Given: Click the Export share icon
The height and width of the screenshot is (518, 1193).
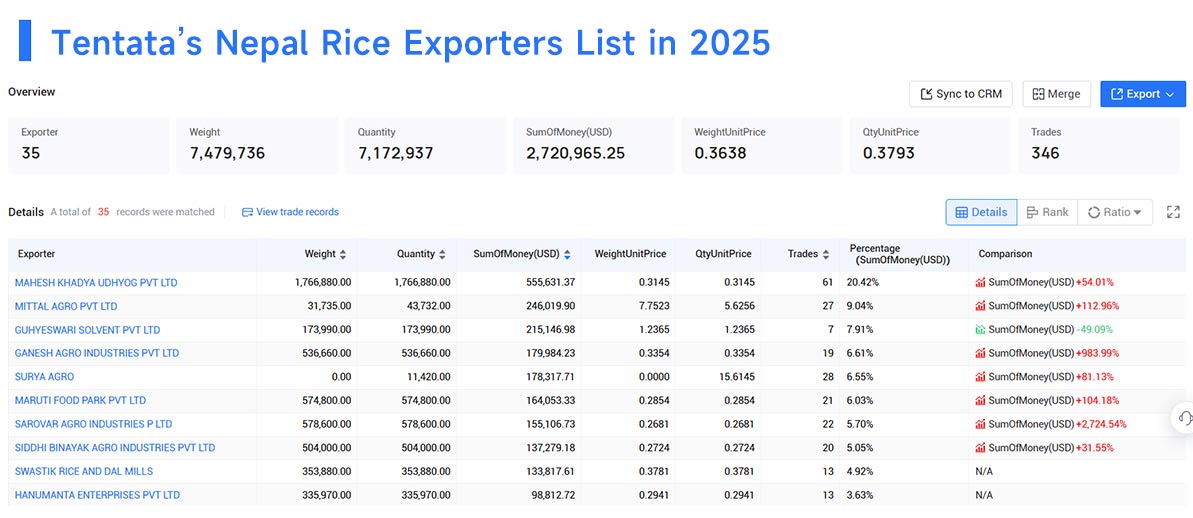Looking at the screenshot, I should pos(1117,94).
